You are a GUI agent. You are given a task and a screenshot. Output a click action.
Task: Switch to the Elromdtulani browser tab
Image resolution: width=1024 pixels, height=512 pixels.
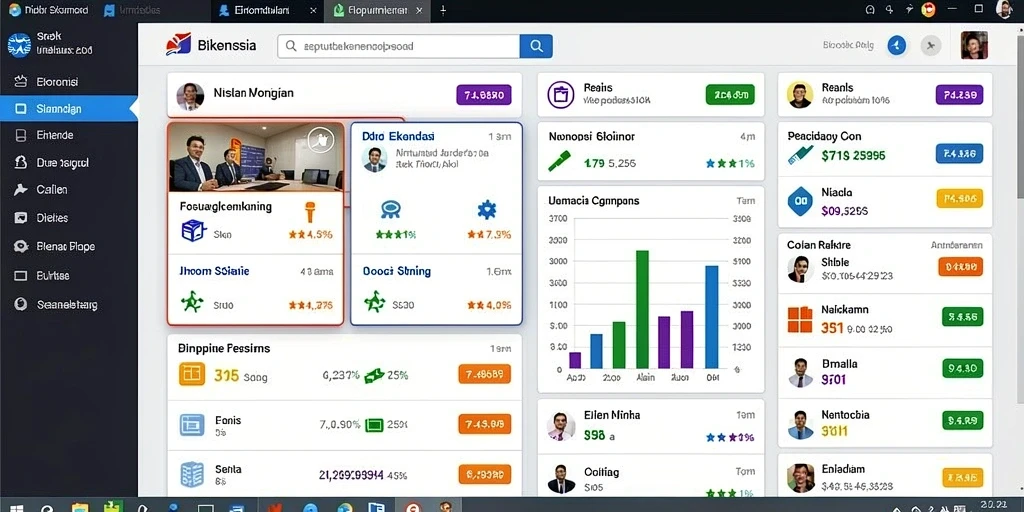[268, 10]
